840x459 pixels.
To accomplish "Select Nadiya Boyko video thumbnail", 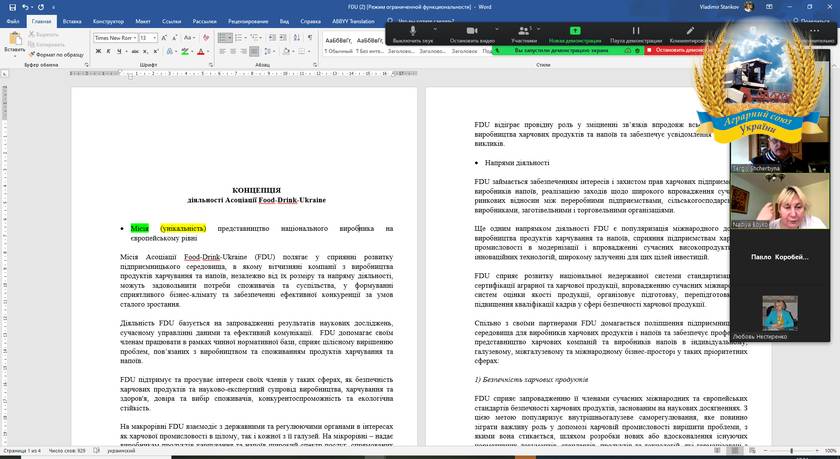I will pyautogui.click(x=779, y=201).
